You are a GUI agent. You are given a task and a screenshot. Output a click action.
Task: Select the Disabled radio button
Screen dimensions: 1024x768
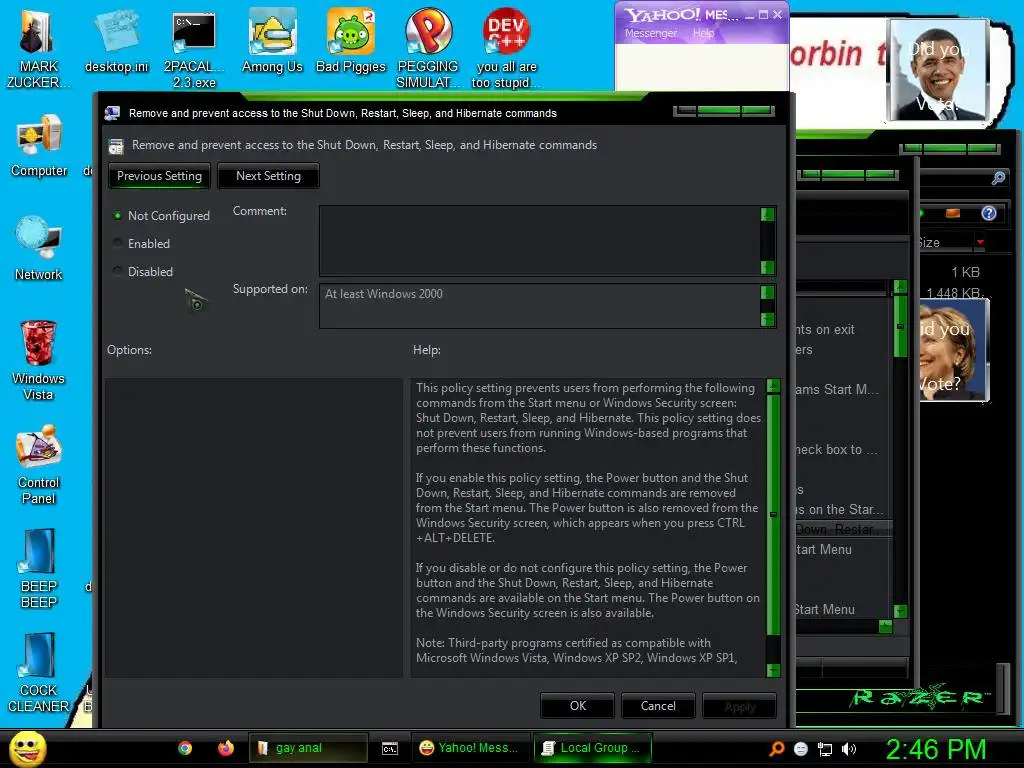click(x=118, y=271)
